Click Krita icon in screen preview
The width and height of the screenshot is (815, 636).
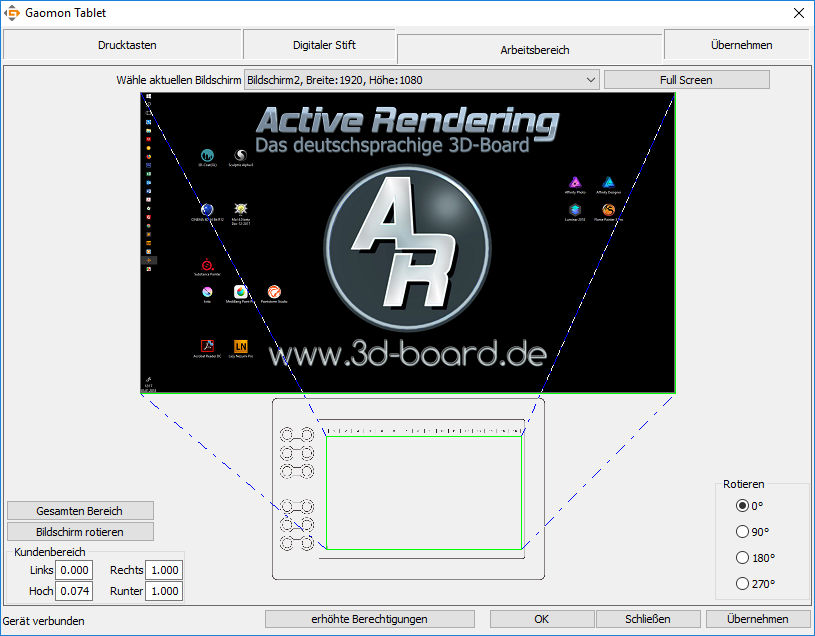[x=207, y=292]
